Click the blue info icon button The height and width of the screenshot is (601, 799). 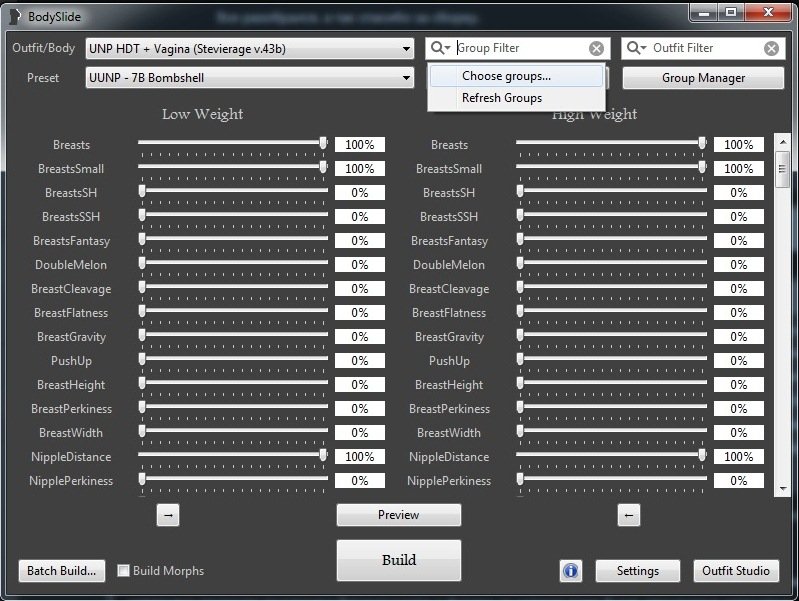570,570
